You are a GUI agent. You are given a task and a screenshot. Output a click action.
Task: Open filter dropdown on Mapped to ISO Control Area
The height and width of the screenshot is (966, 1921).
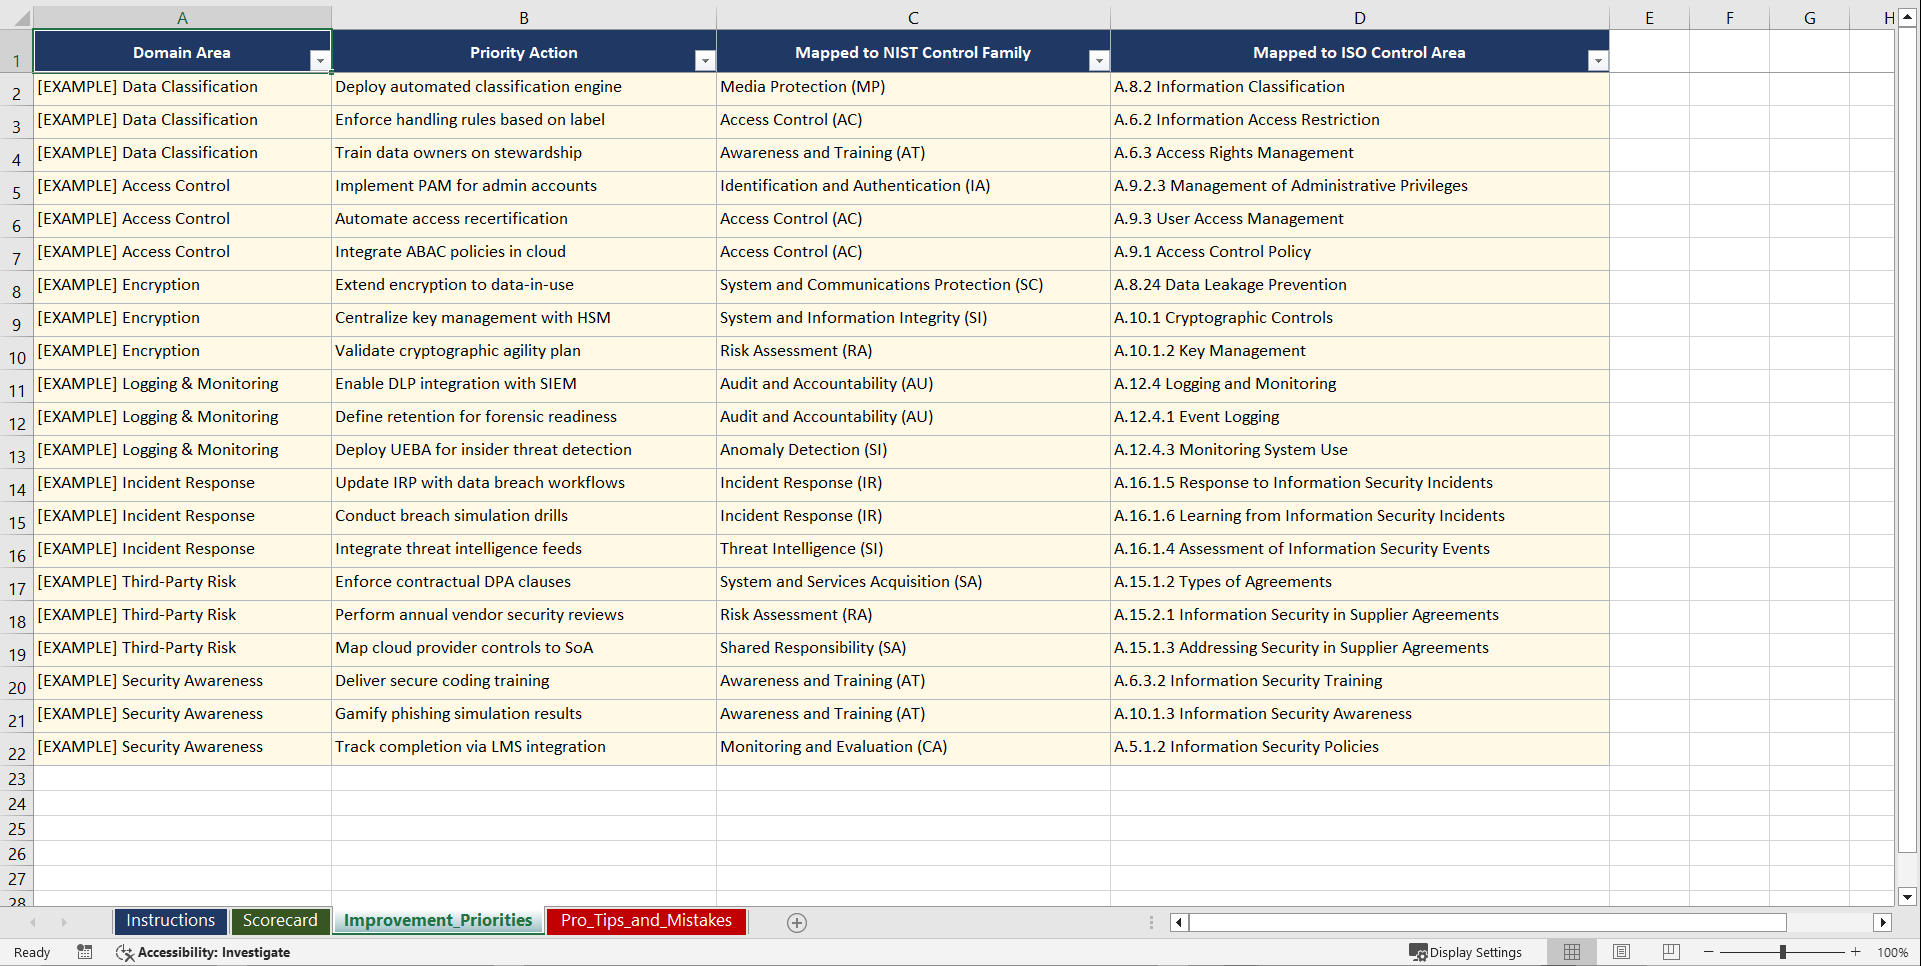tap(1598, 61)
